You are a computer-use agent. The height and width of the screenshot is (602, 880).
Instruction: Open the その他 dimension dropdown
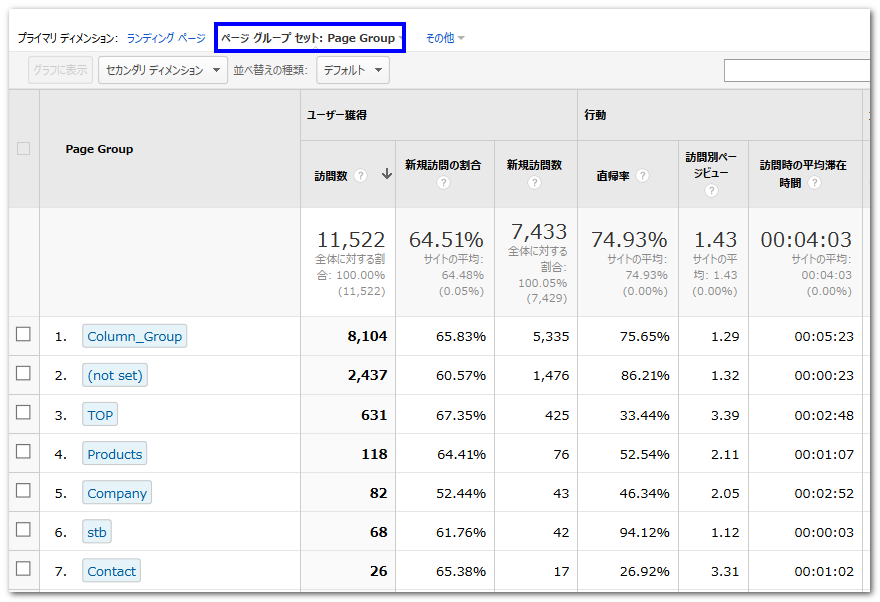click(x=445, y=38)
